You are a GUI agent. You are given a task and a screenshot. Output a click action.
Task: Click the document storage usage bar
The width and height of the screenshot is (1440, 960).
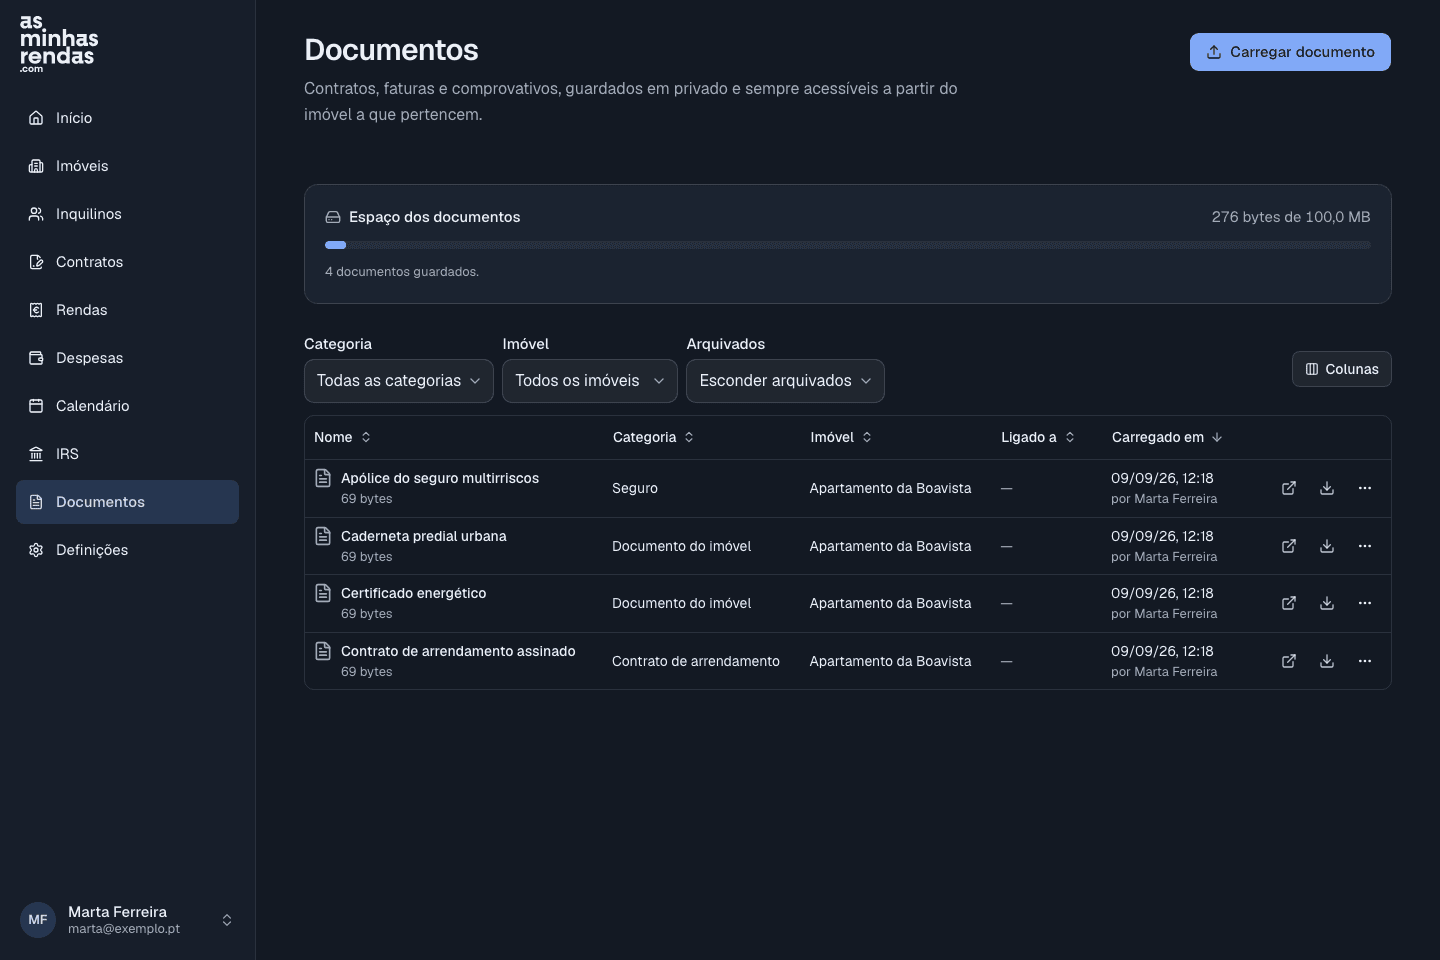click(848, 245)
